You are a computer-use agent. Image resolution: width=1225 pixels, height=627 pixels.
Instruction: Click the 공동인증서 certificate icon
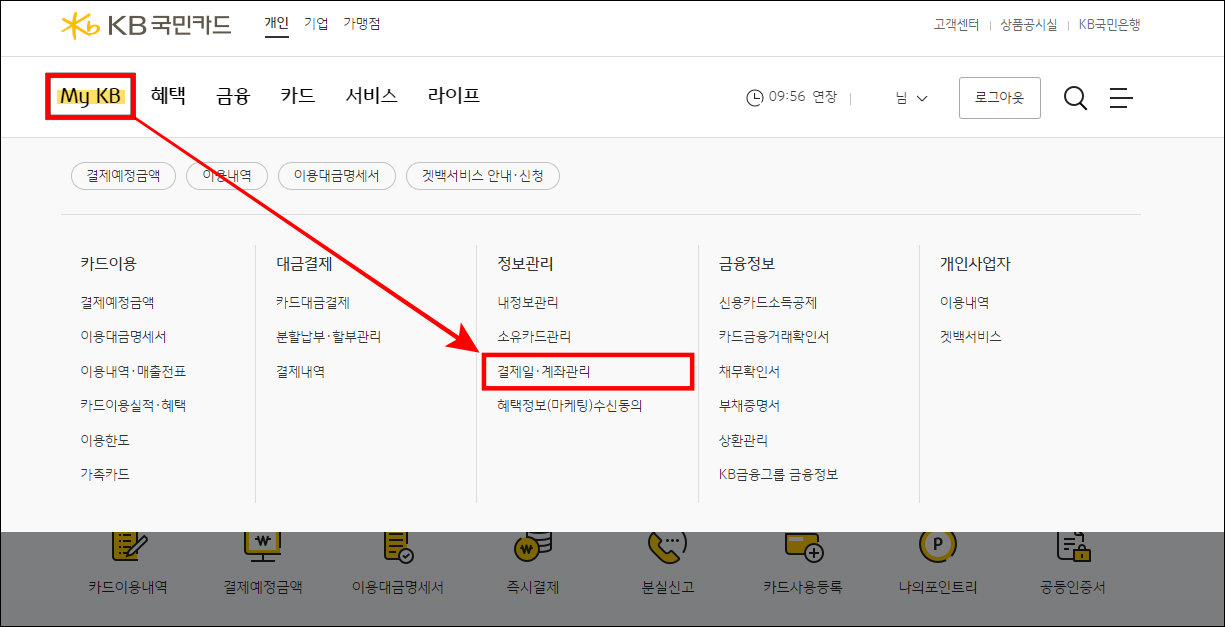point(1071,562)
